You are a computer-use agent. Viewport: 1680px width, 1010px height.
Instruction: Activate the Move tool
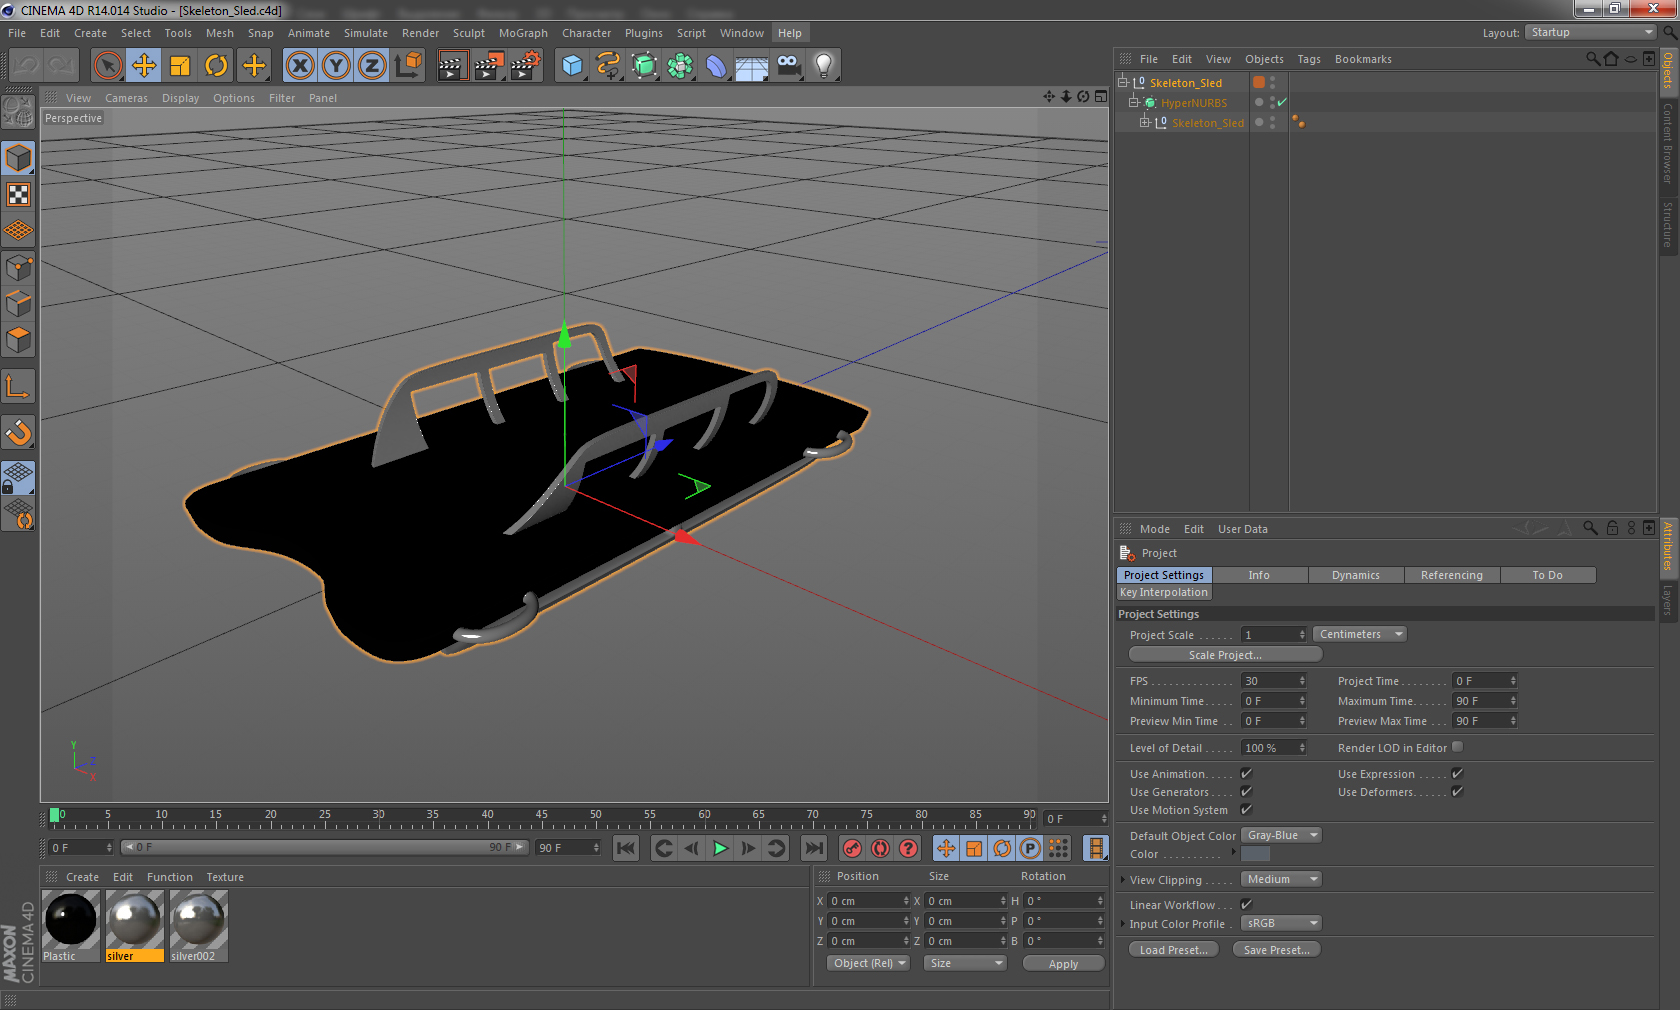pos(144,66)
